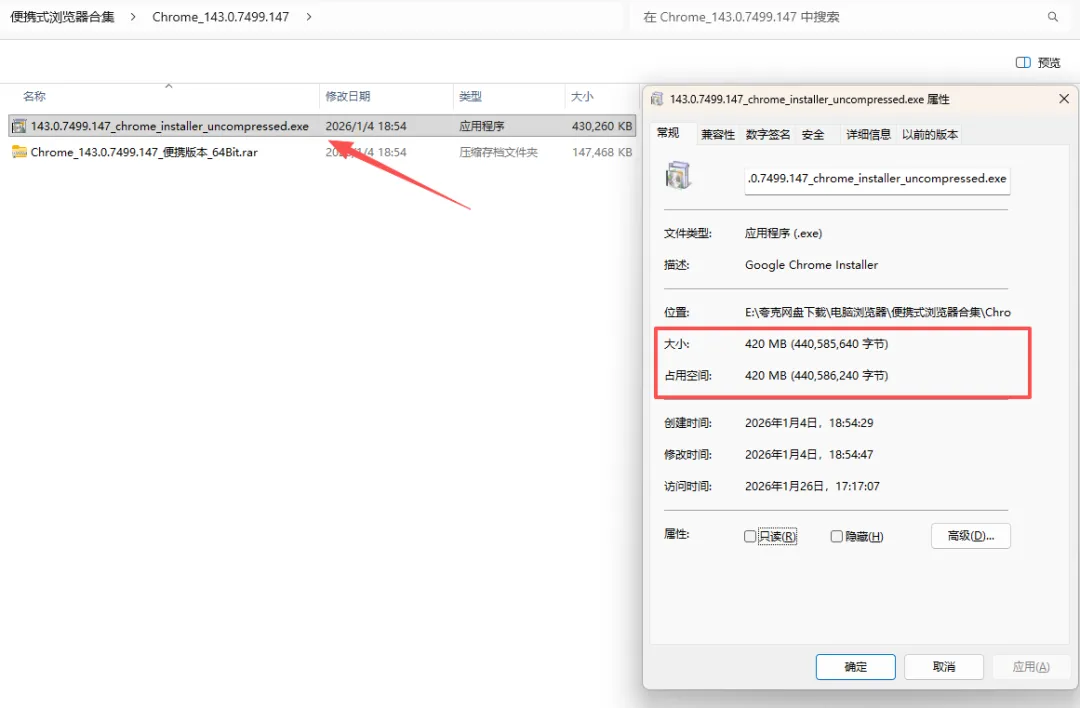Switch to the 常规 tab
Viewport: 1080px width, 708px height.
[x=668, y=133]
